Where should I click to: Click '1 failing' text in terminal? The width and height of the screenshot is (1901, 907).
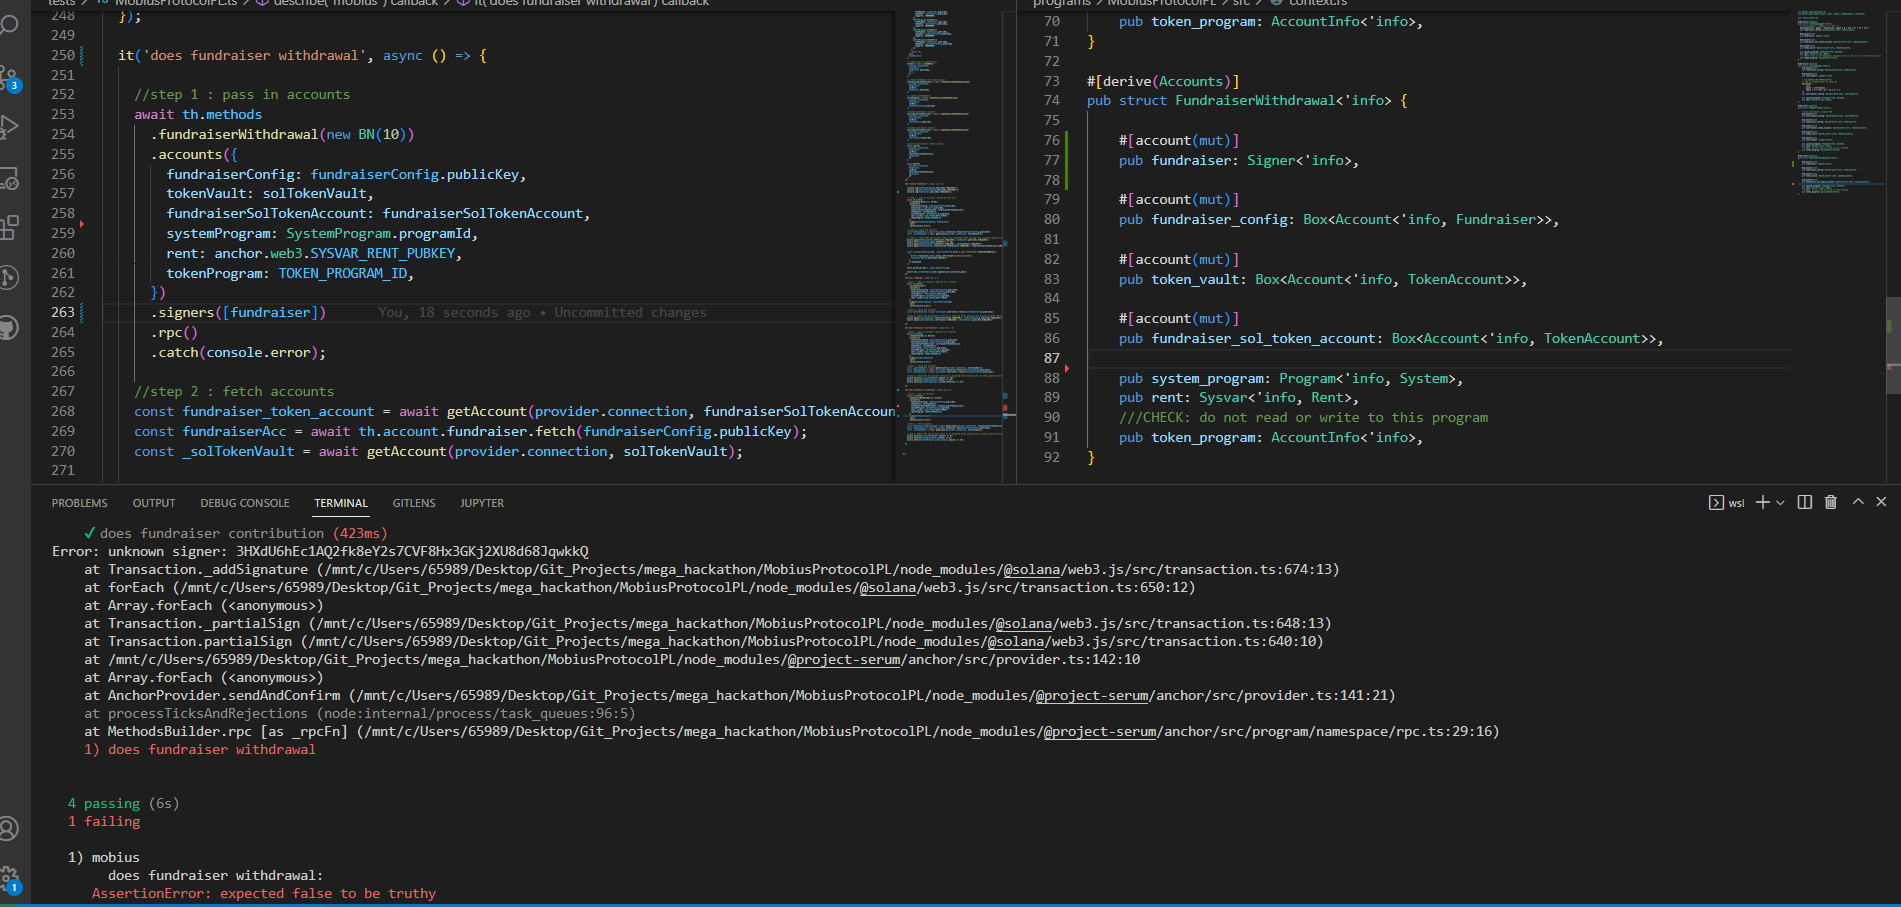104,821
